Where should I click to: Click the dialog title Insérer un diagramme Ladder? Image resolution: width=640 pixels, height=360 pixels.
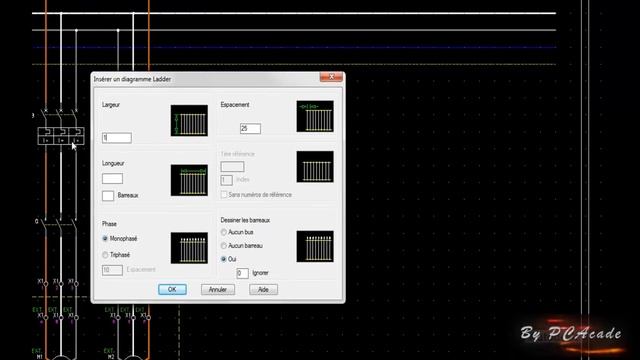(133, 79)
